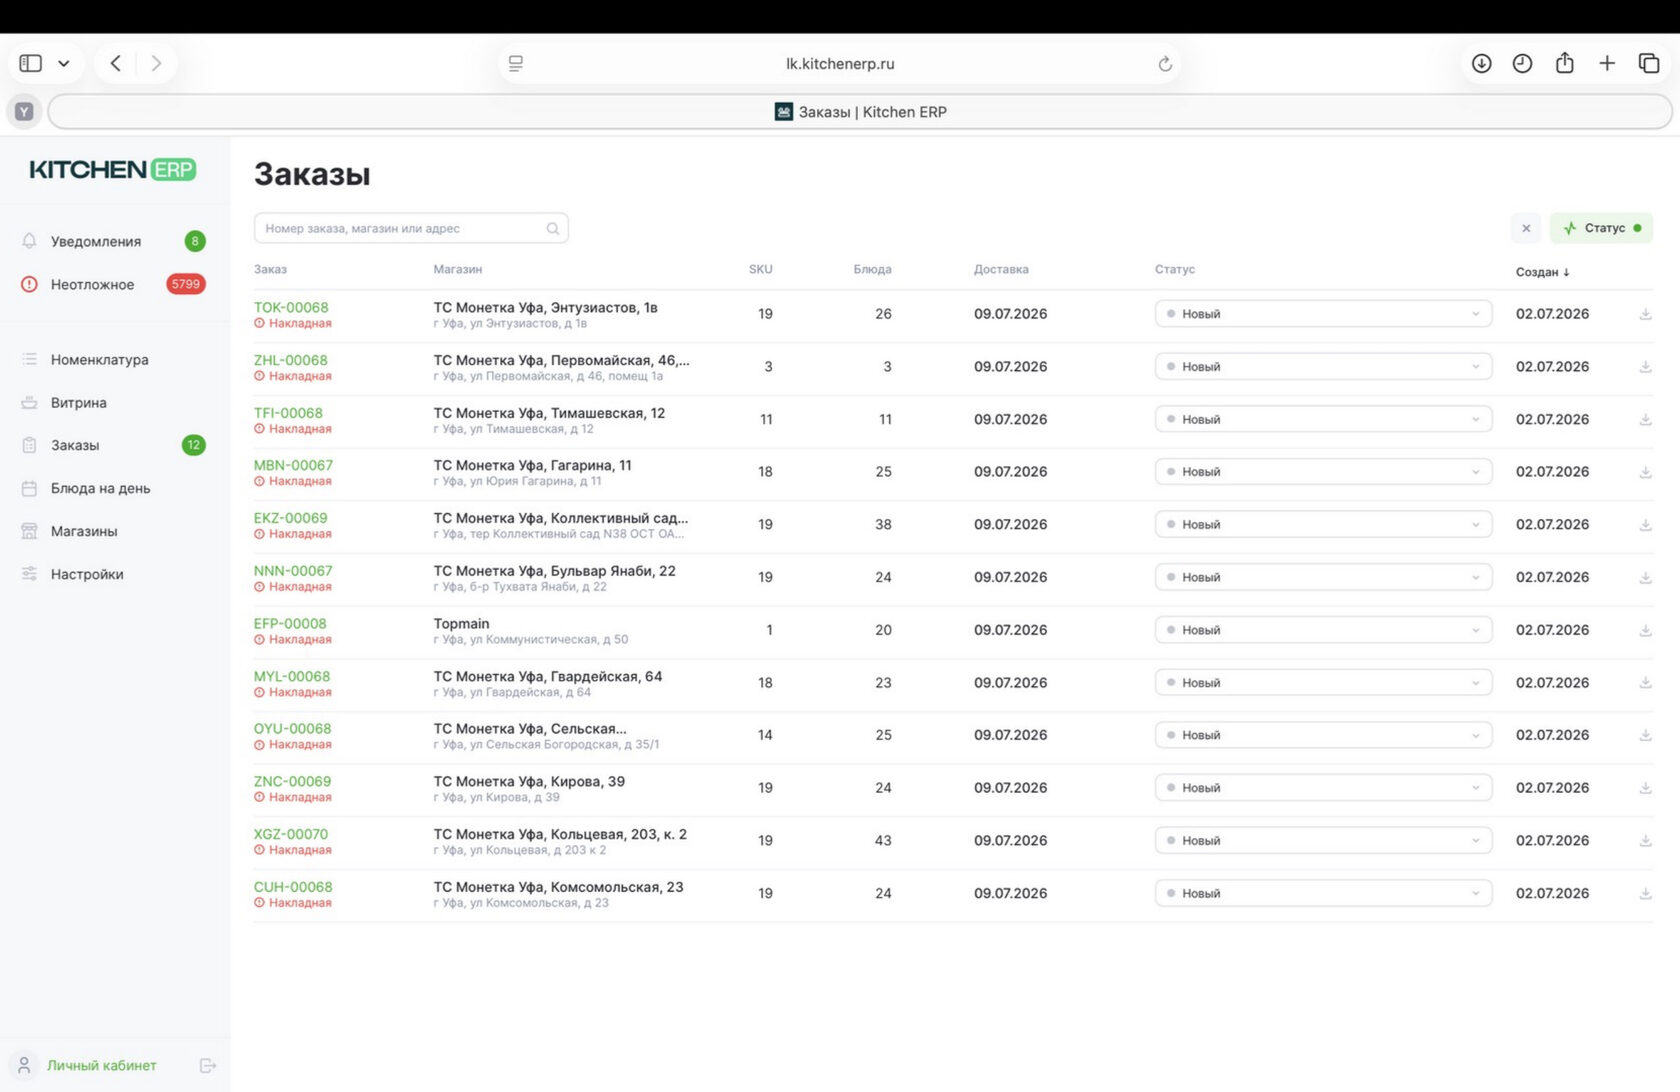Image resolution: width=1680 pixels, height=1092 pixels.
Task: Show the tab overview
Action: click(x=1649, y=63)
